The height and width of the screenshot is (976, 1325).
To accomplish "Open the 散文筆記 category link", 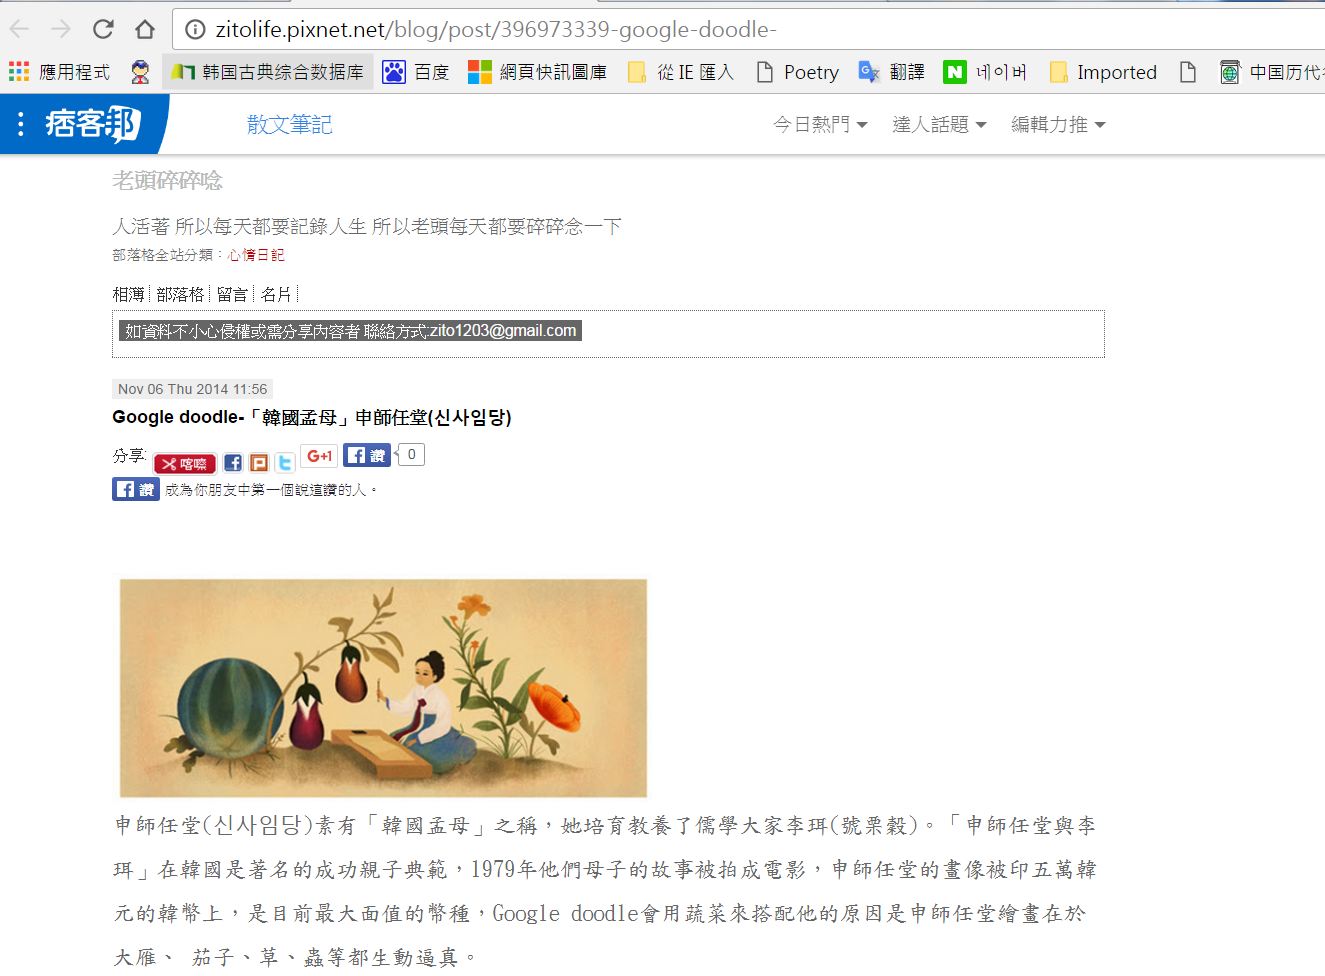I will point(289,124).
